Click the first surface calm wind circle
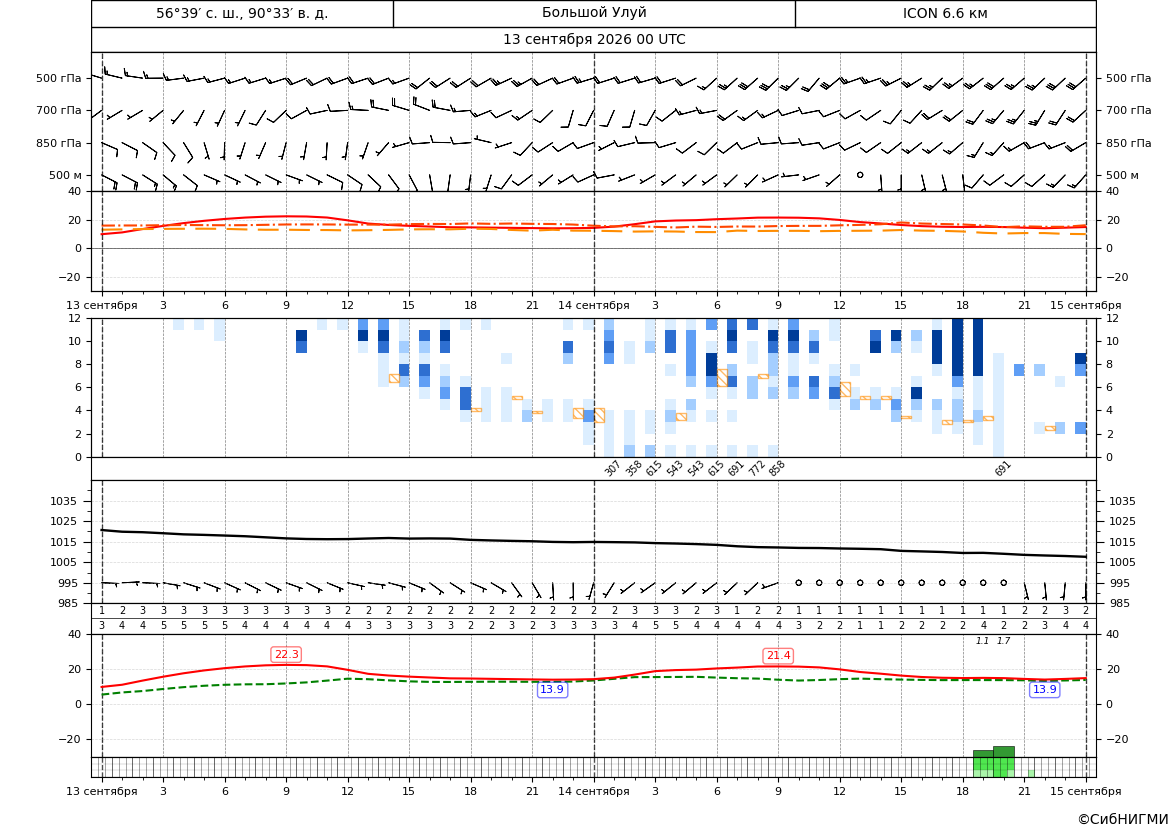 coord(798,582)
